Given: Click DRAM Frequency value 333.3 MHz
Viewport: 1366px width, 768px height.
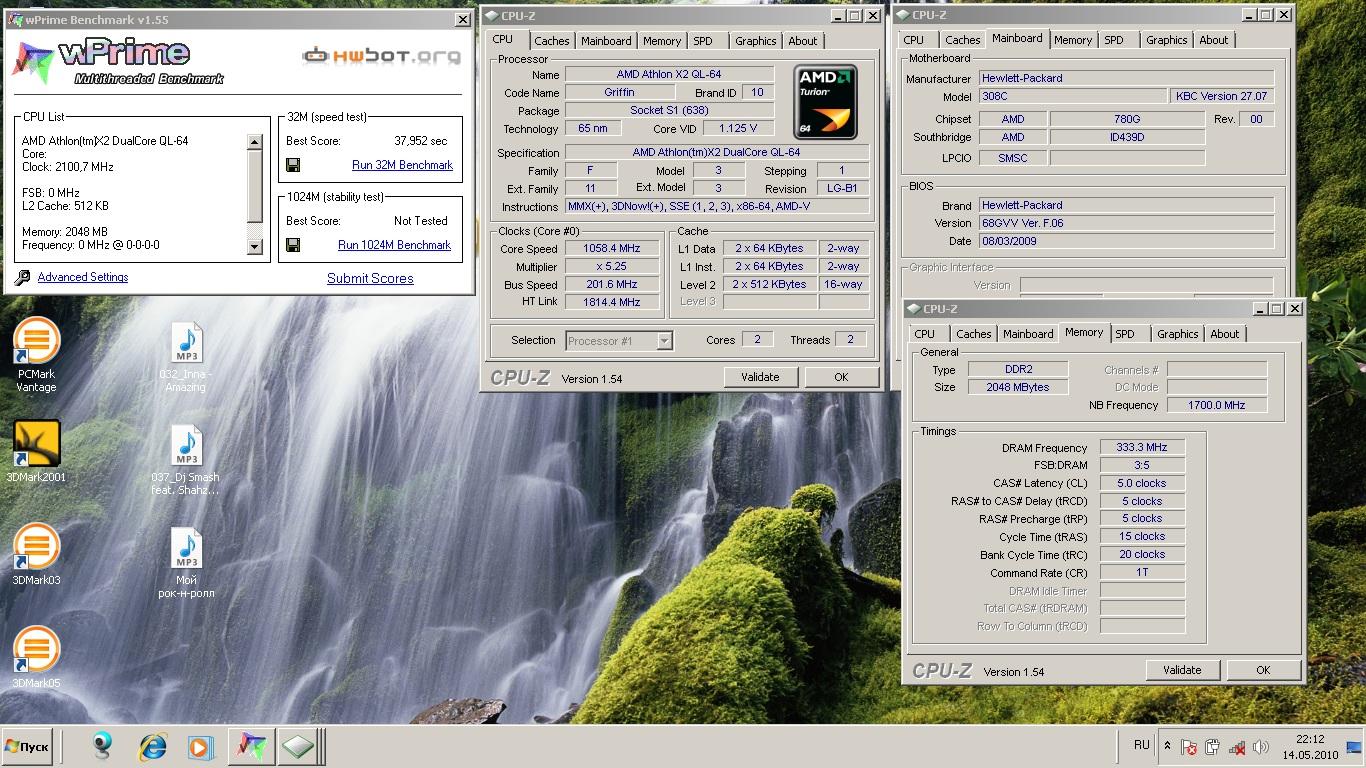Looking at the screenshot, I should coord(1142,448).
